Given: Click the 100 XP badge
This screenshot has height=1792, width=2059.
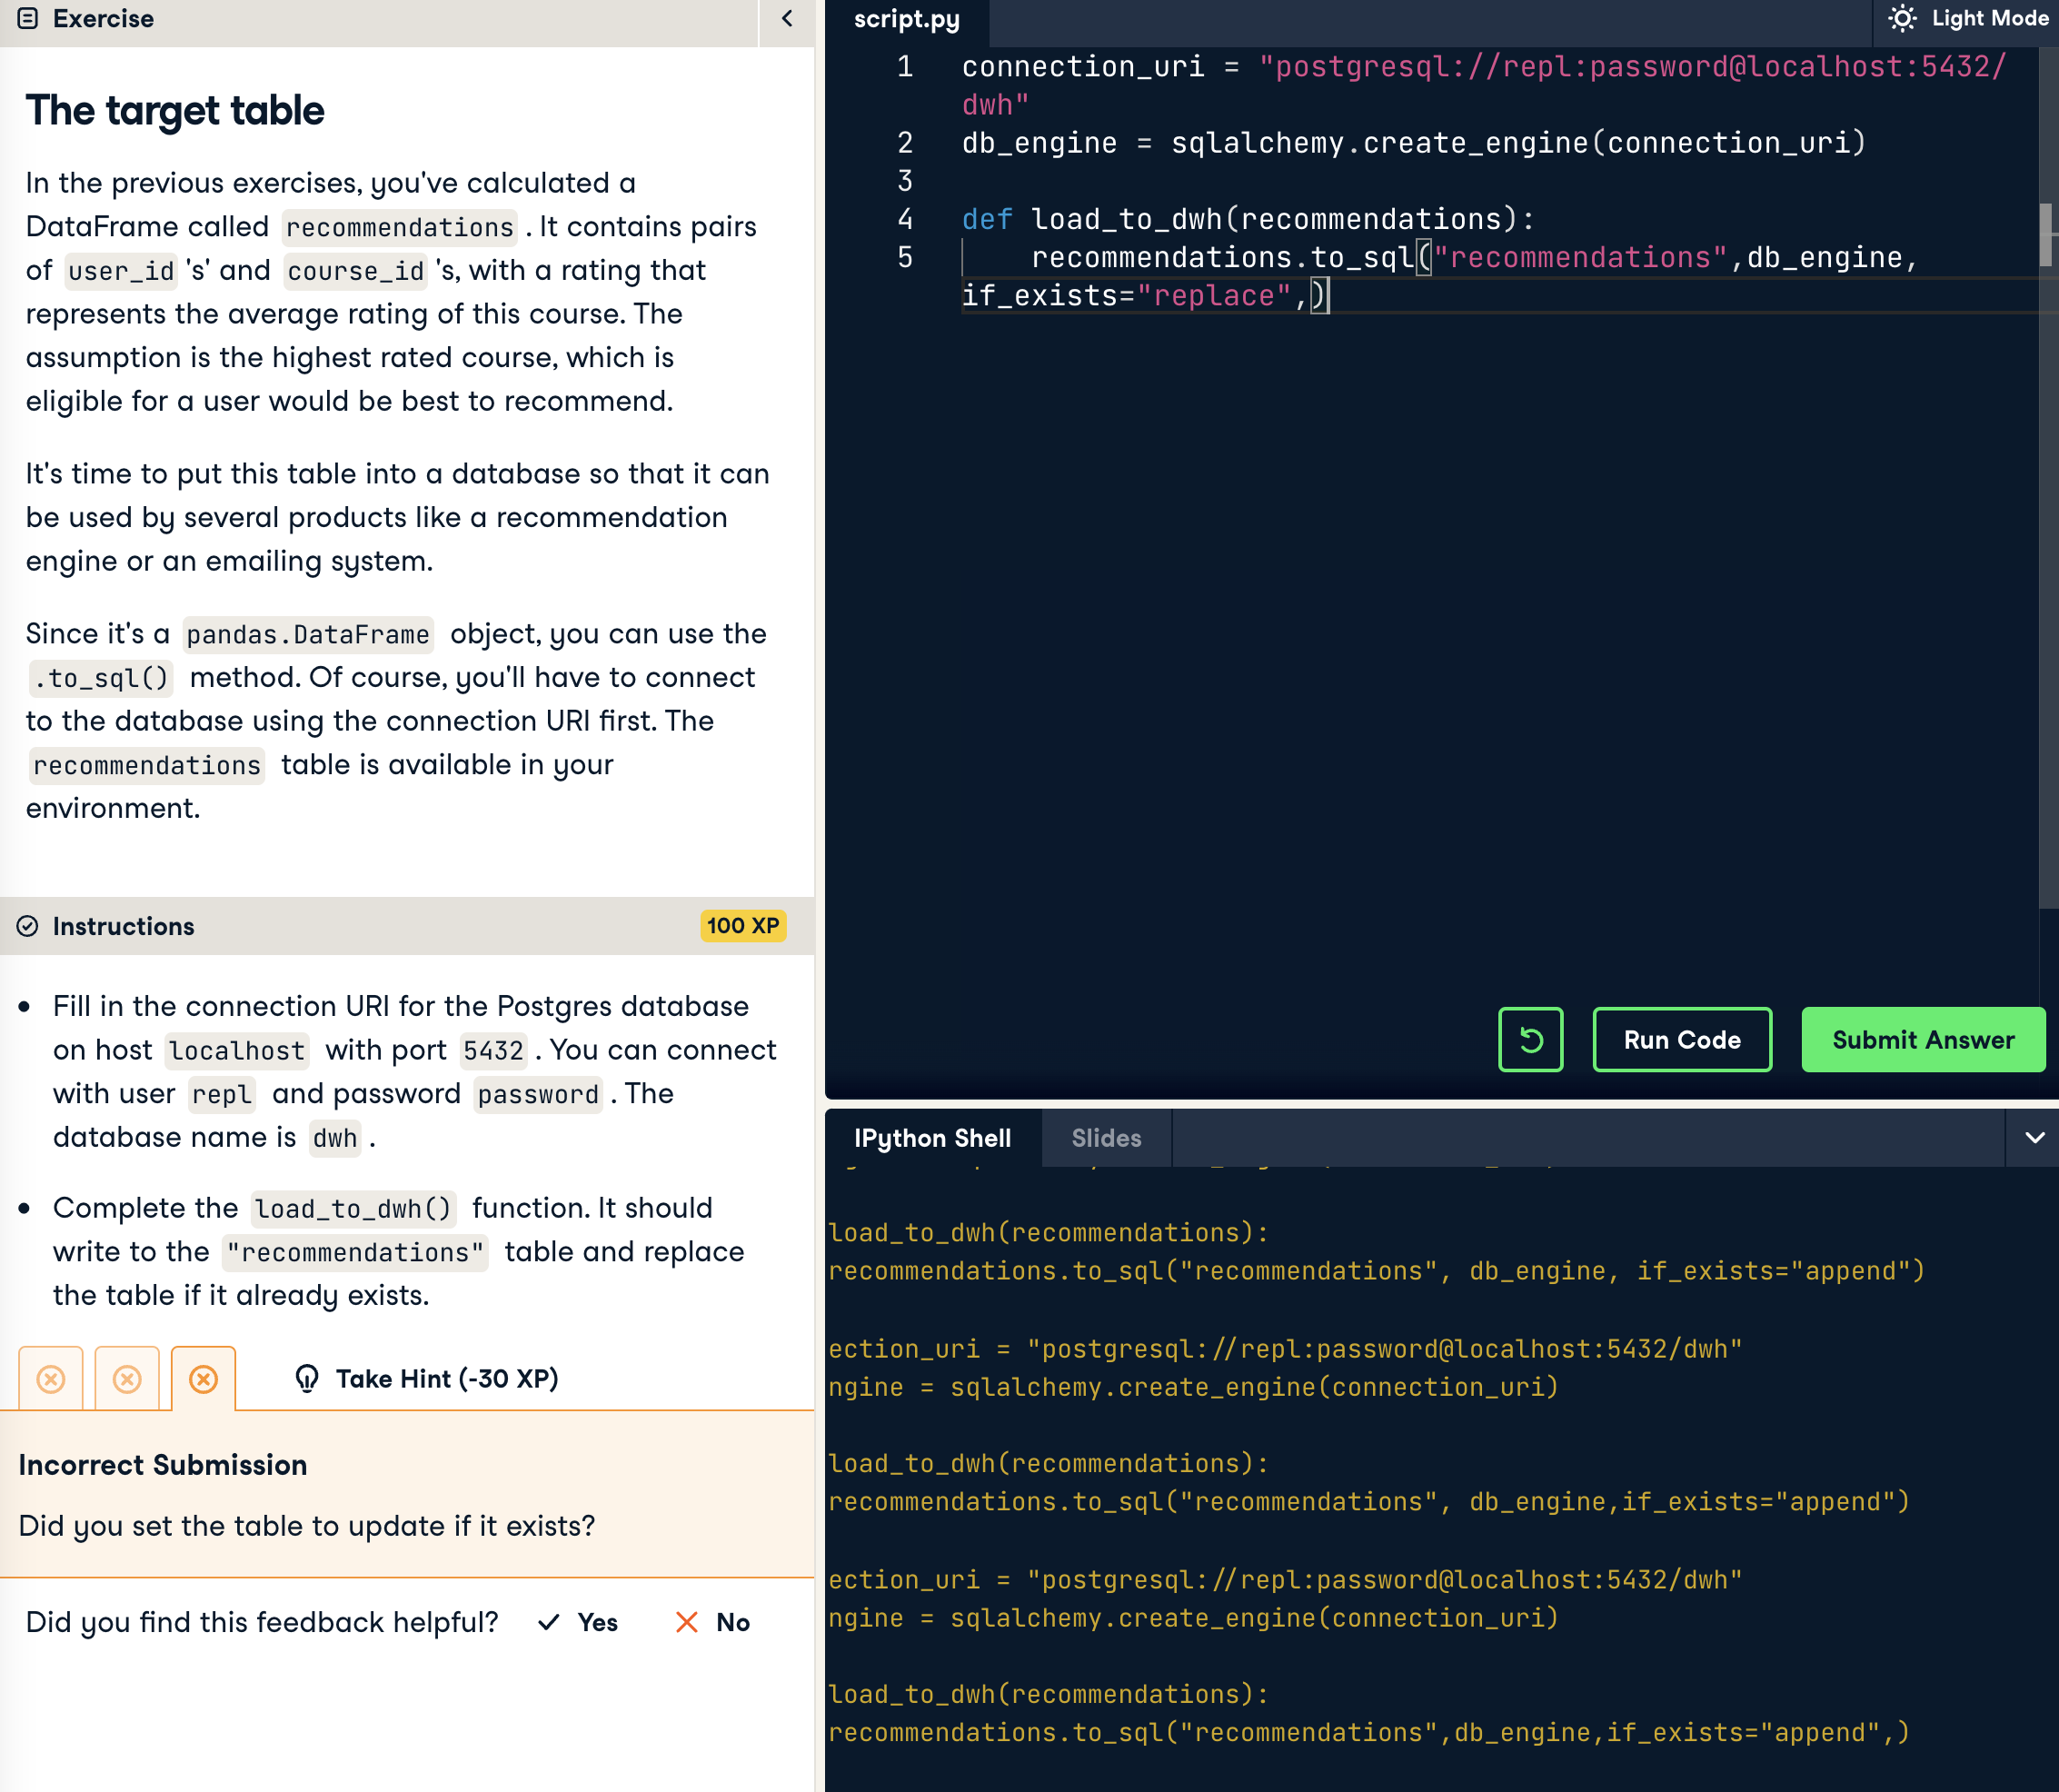Looking at the screenshot, I should (742, 926).
